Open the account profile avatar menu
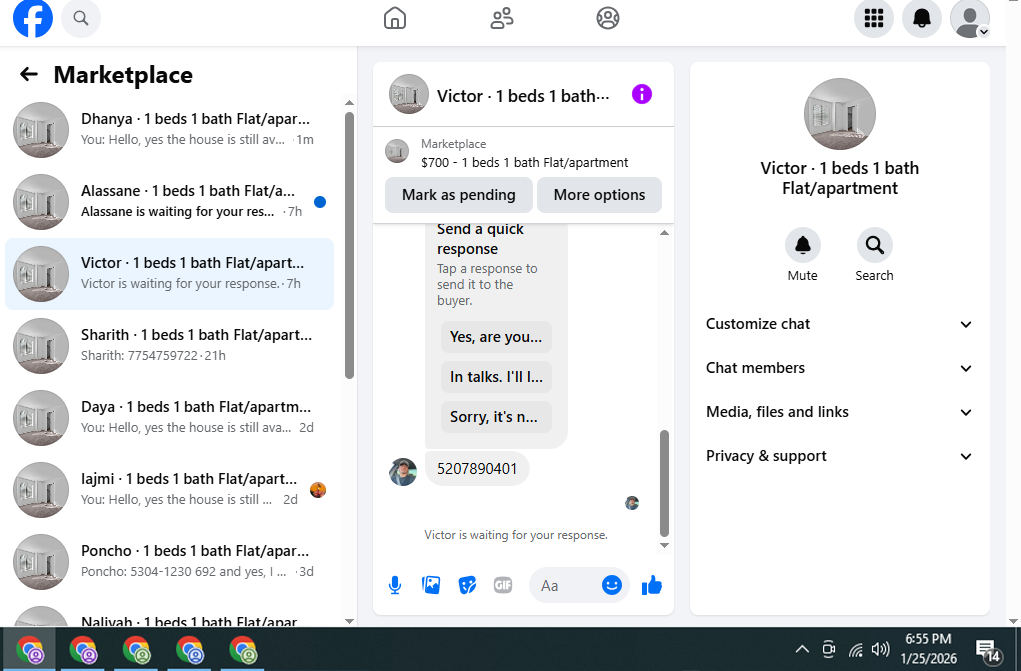 point(970,18)
